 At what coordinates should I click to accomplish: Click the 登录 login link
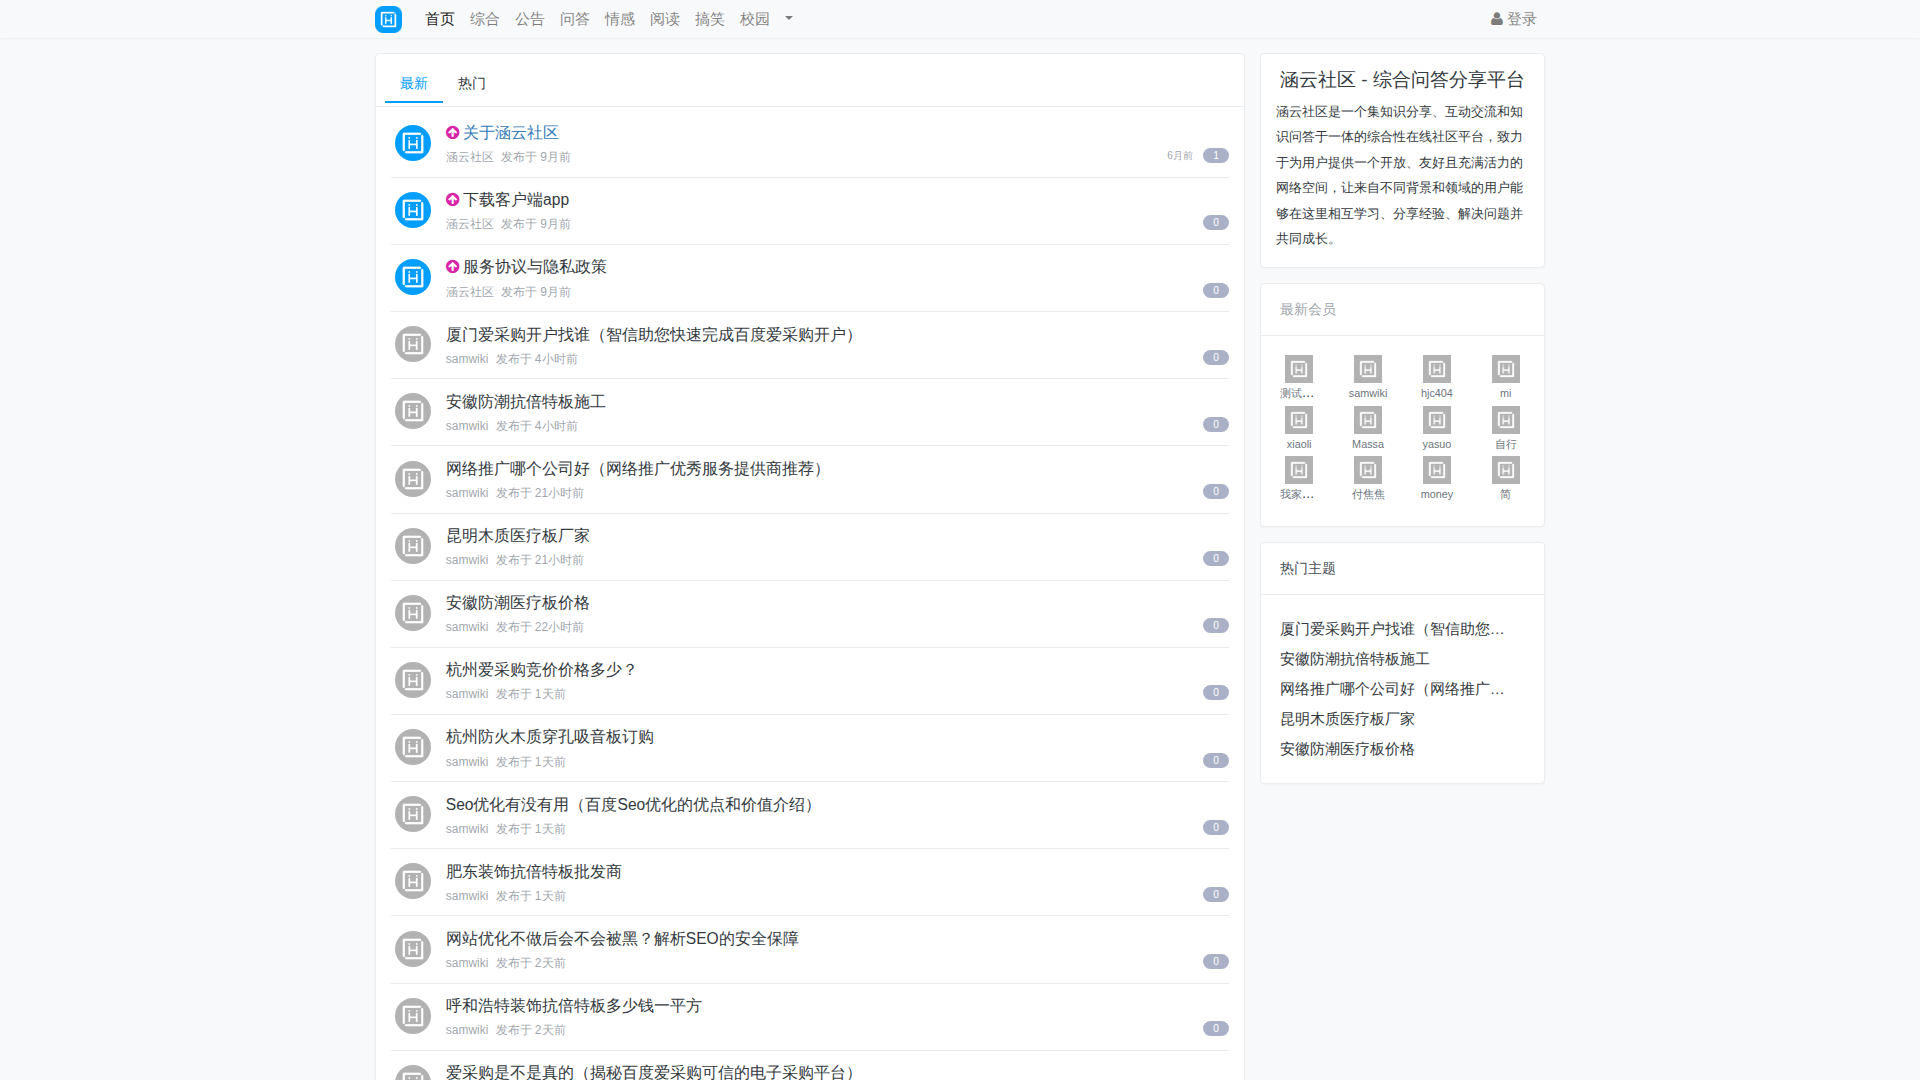click(x=1521, y=19)
